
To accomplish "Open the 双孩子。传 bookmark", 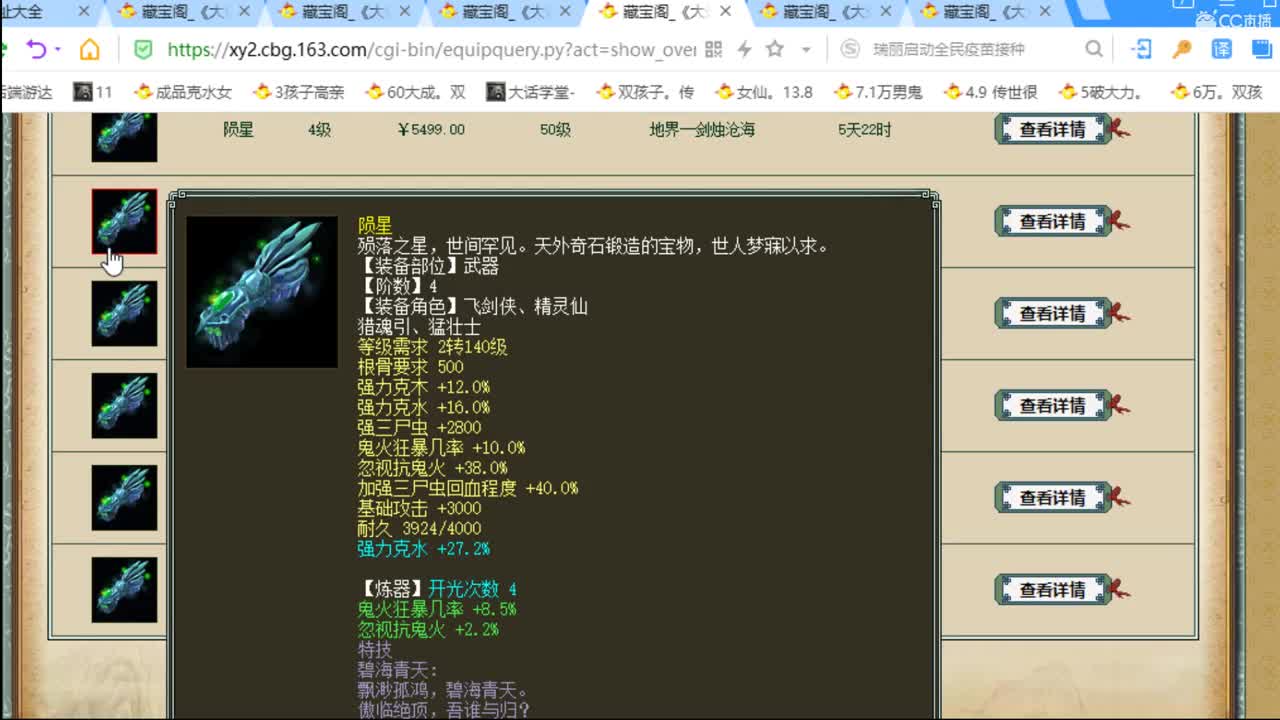I will click(x=645, y=92).
